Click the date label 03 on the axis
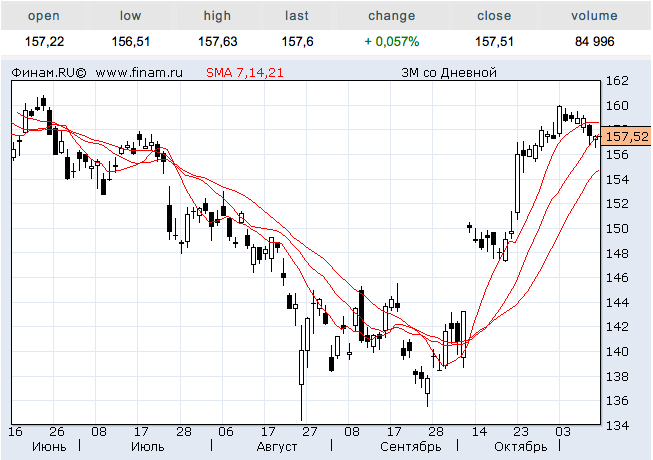 (x=563, y=432)
